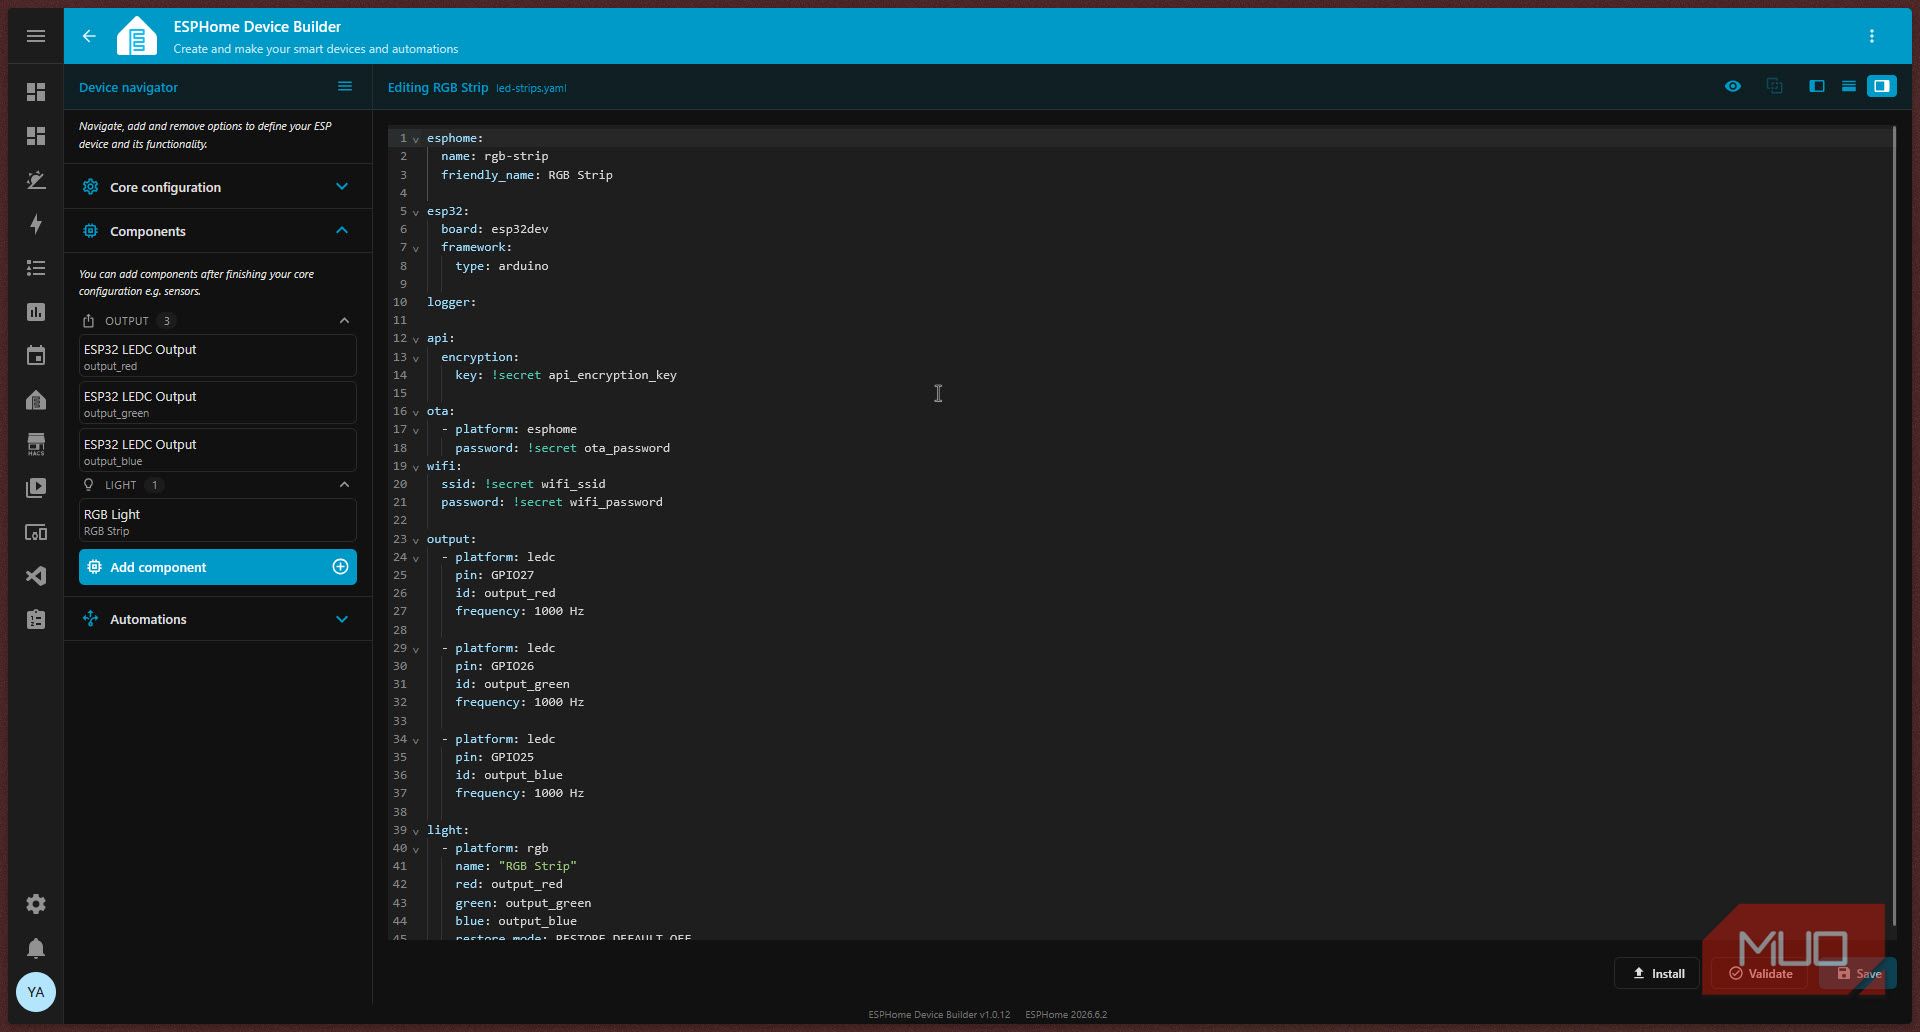Click the ESPHome Device Builder house logo

137,36
